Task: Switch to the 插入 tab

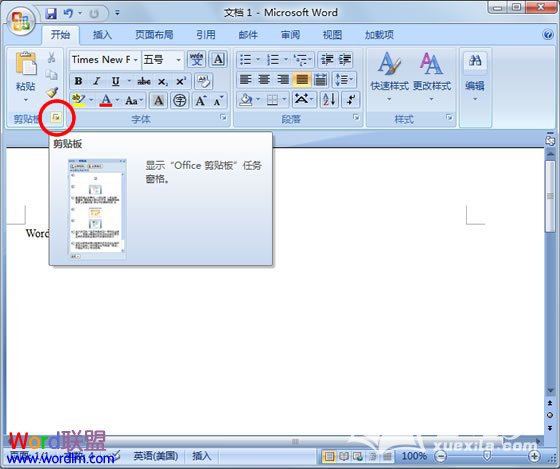Action: (102, 35)
